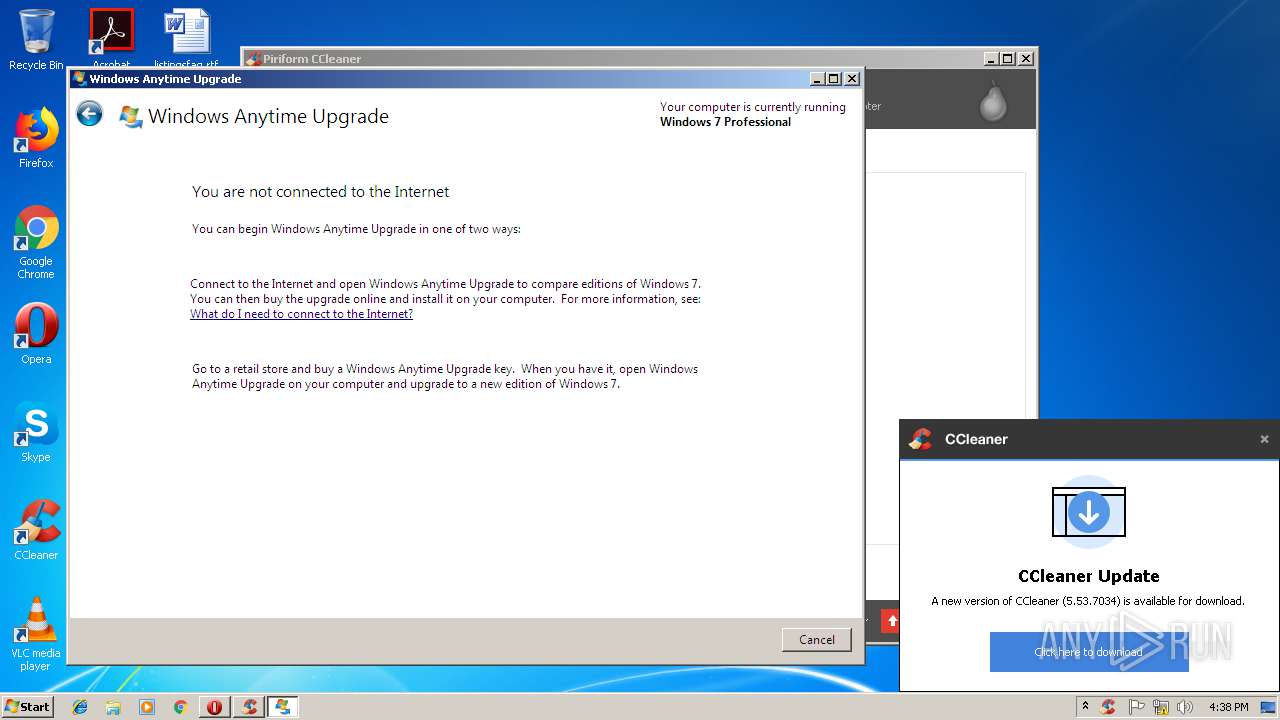Viewport: 1280px width, 720px height.
Task: Launch Google Chrome from desktop
Action: pyautogui.click(x=36, y=243)
